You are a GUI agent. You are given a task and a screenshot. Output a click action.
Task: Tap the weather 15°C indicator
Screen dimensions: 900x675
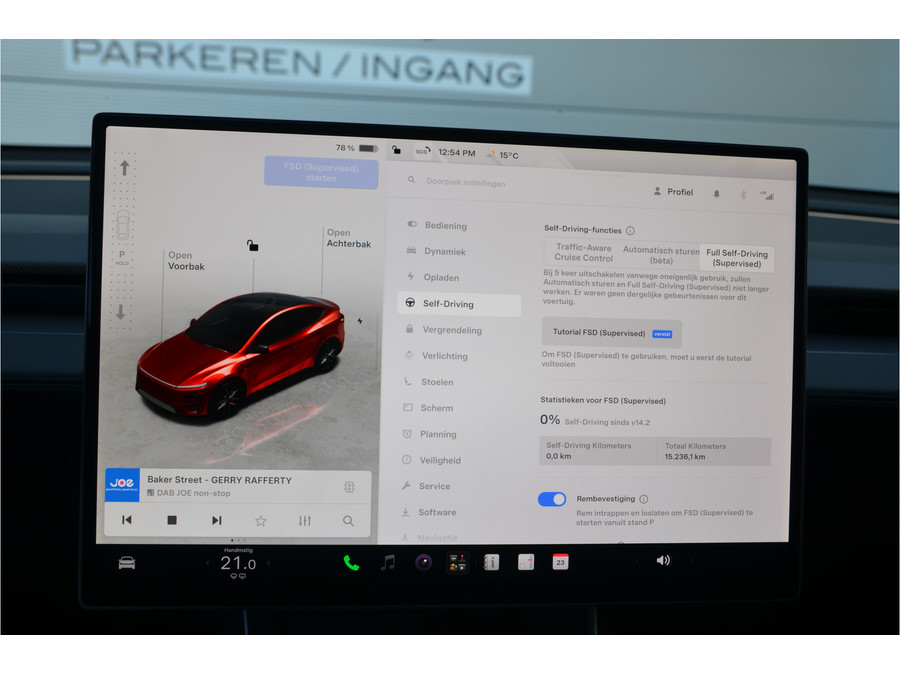503,154
